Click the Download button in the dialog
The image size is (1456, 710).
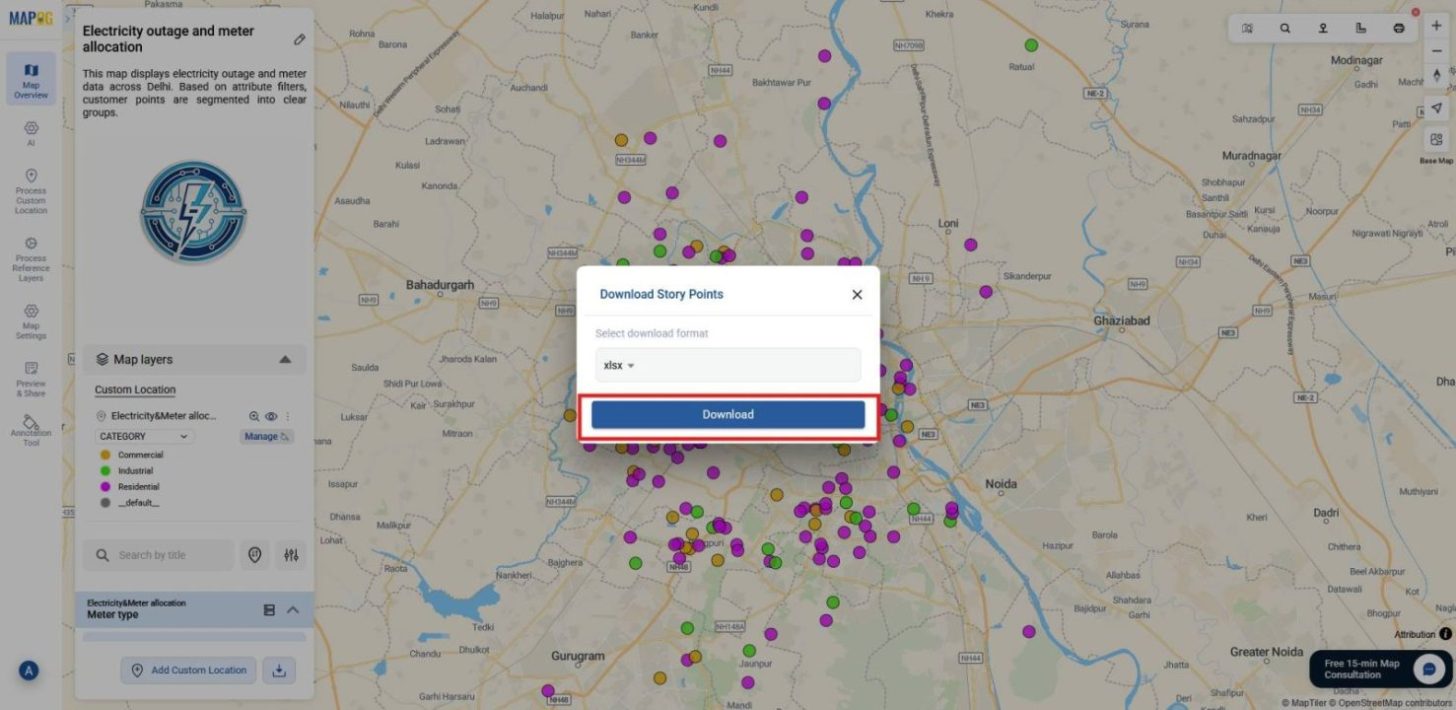point(727,413)
